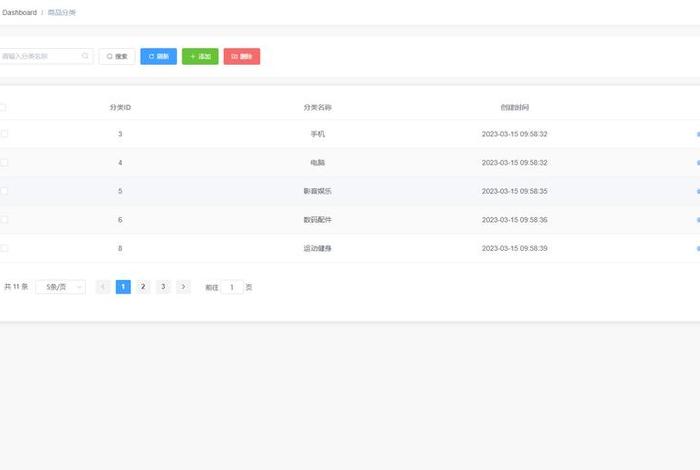Screen dimensions: 700x470
Task: Open the Dashboard breadcrumb link
Action: [x=19, y=12]
